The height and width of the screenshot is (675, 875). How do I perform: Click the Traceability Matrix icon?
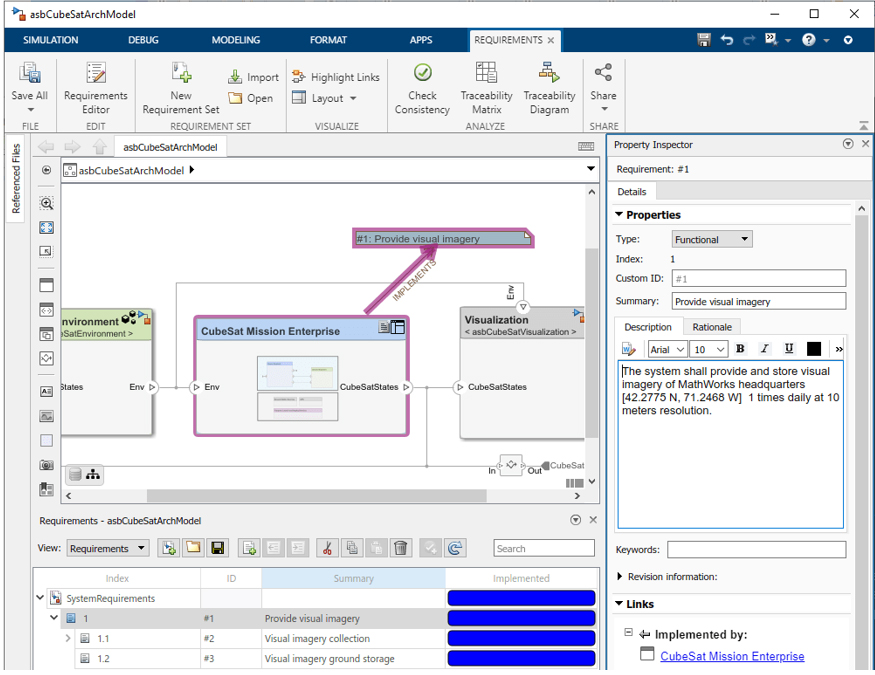tap(486, 86)
